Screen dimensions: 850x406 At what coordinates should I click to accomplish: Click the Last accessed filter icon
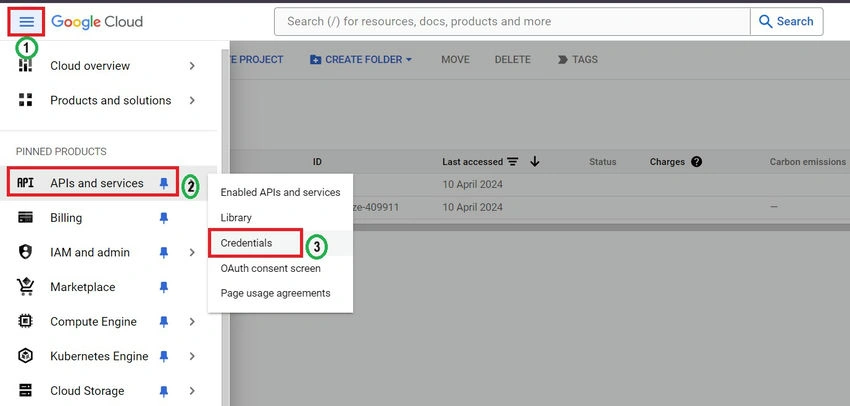point(513,162)
